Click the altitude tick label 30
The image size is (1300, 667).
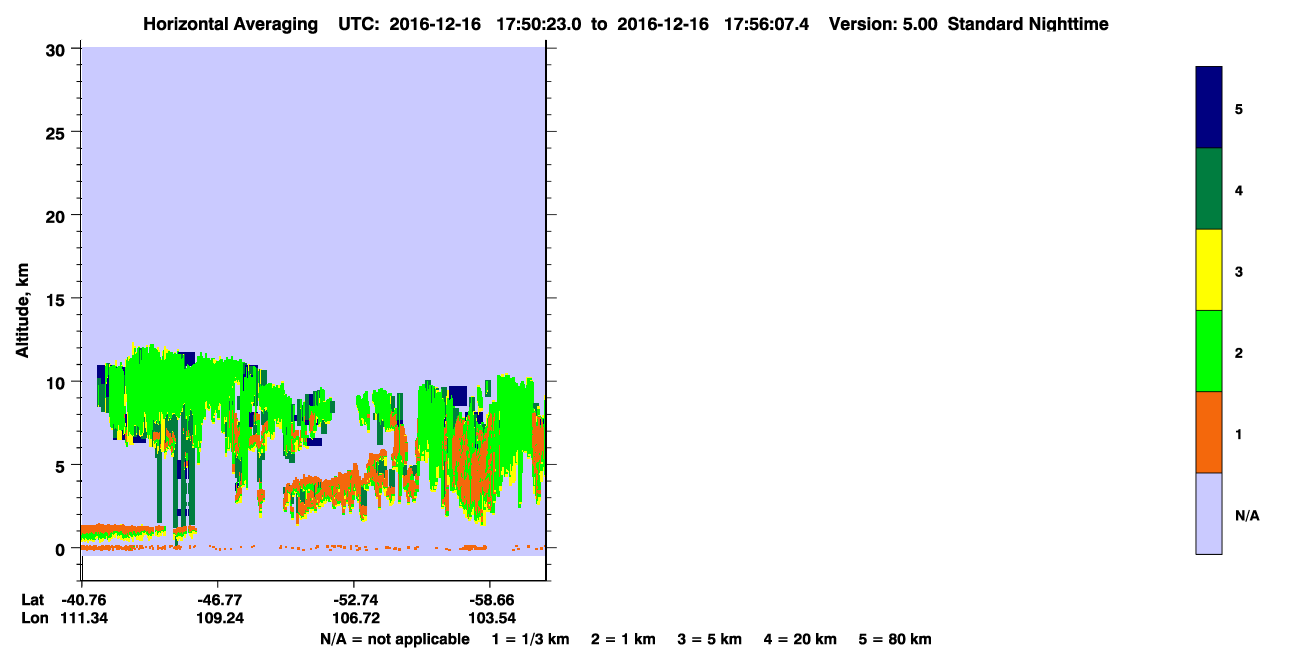click(57, 48)
